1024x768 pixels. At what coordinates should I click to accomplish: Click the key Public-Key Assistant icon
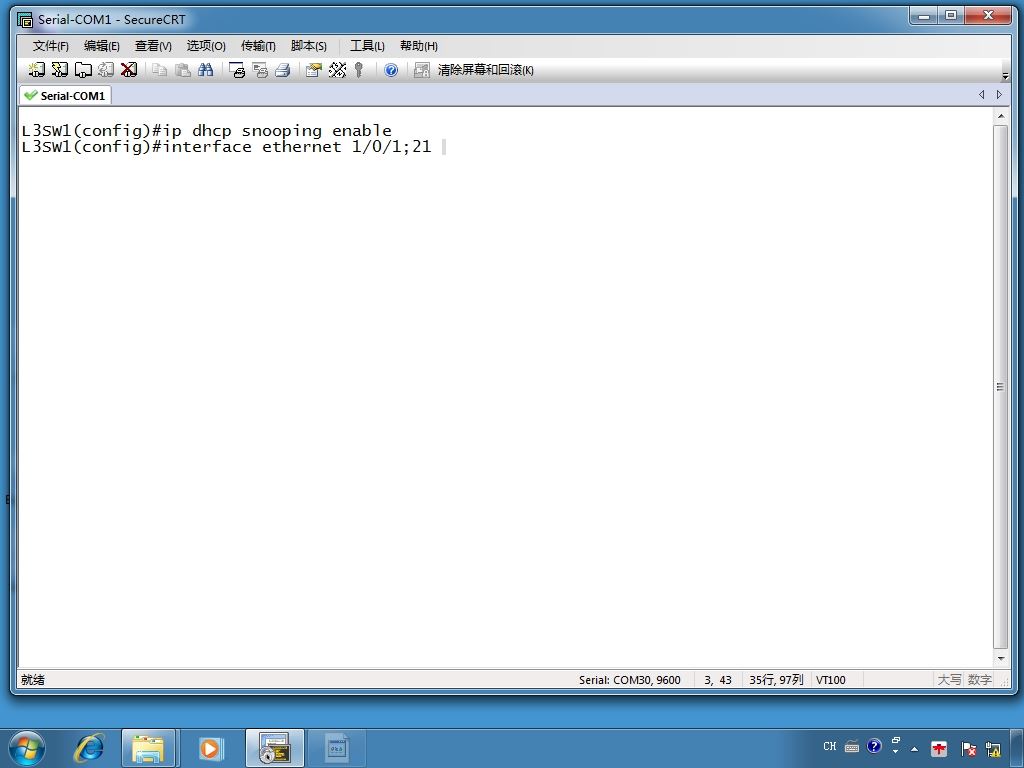(x=359, y=70)
